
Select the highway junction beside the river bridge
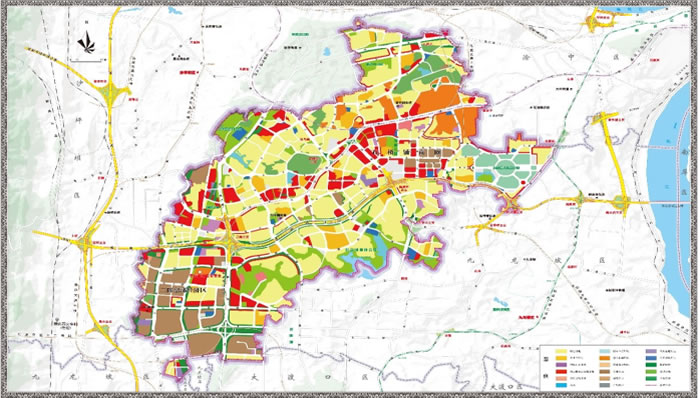point(621,203)
